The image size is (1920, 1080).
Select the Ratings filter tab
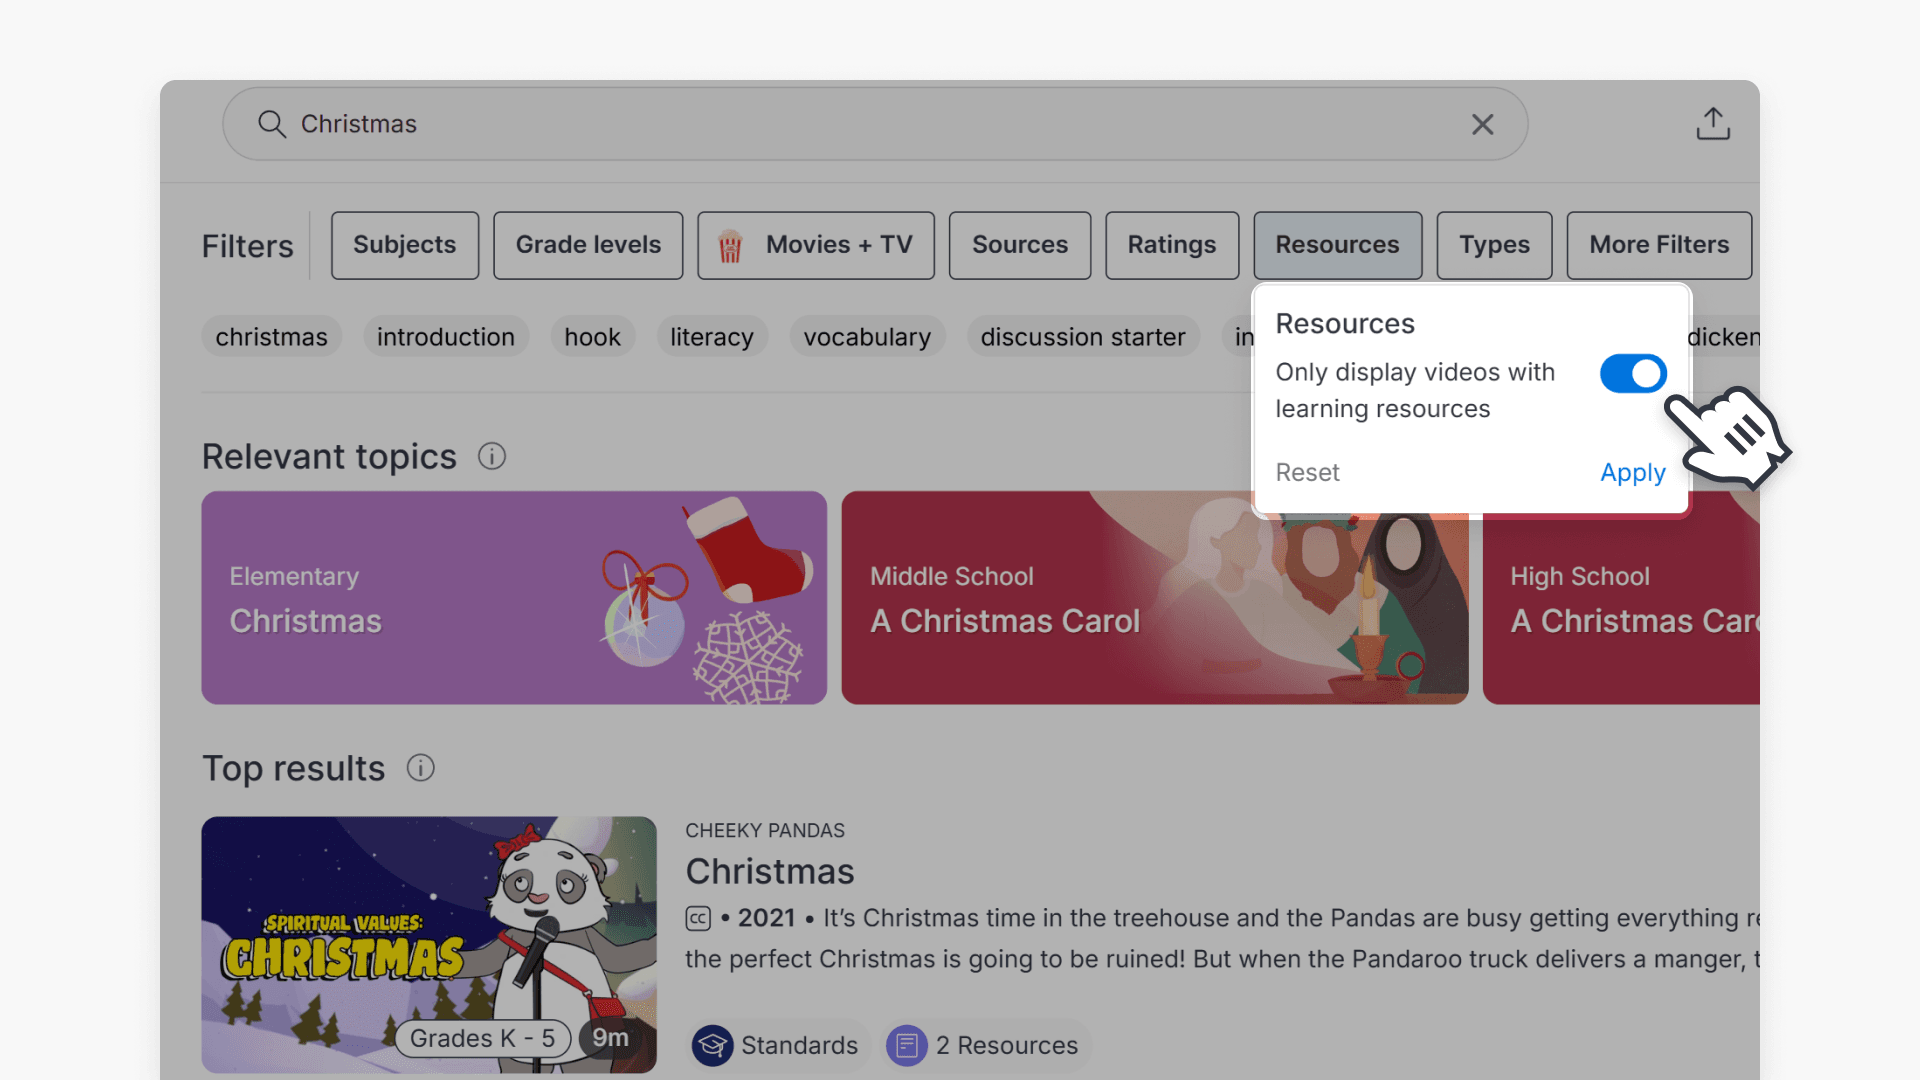1171,245
